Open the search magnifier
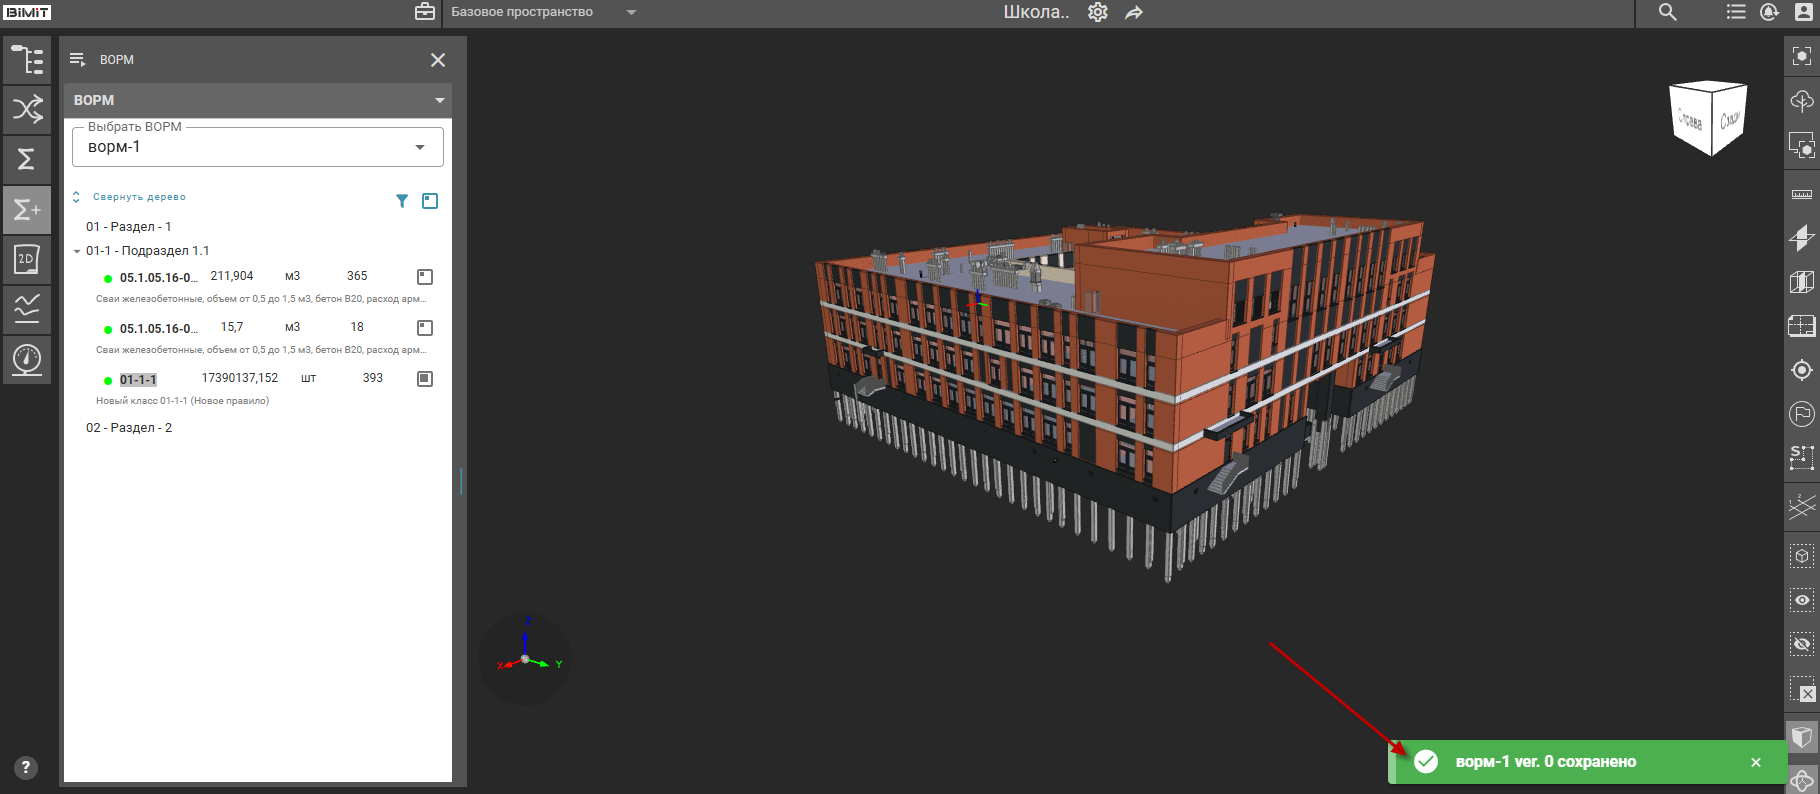 (x=1668, y=12)
